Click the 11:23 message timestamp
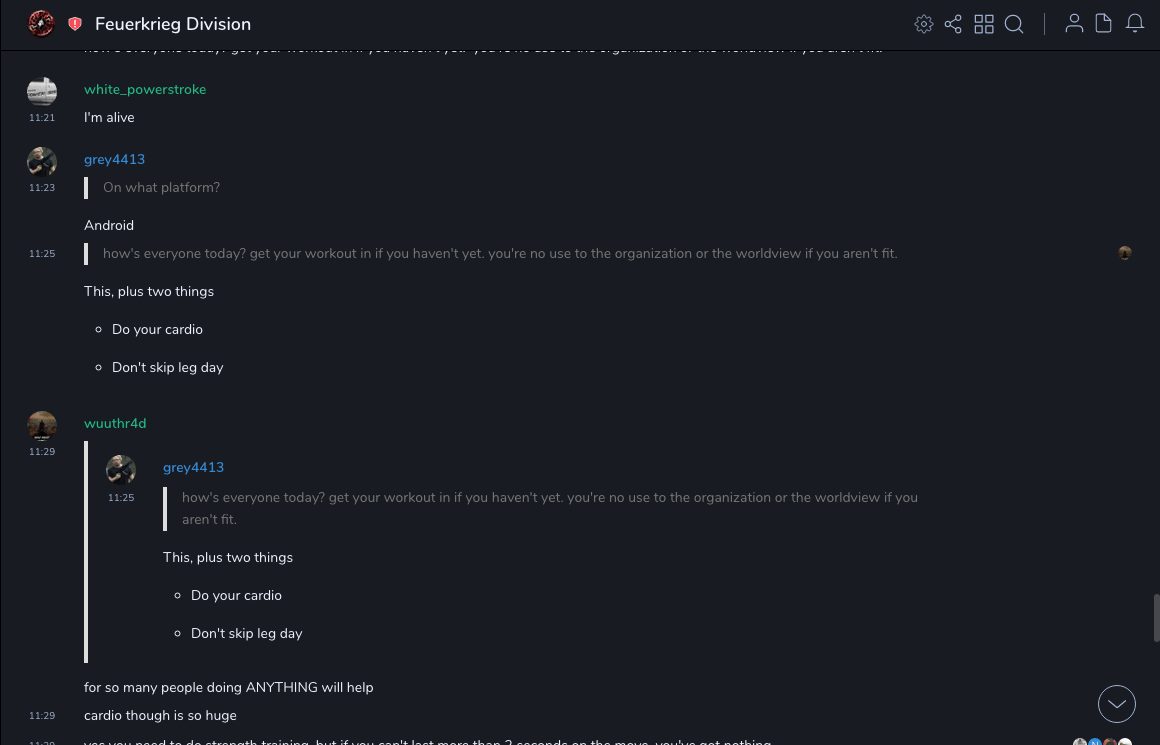Viewport: 1160px width, 745px height. tap(42, 188)
